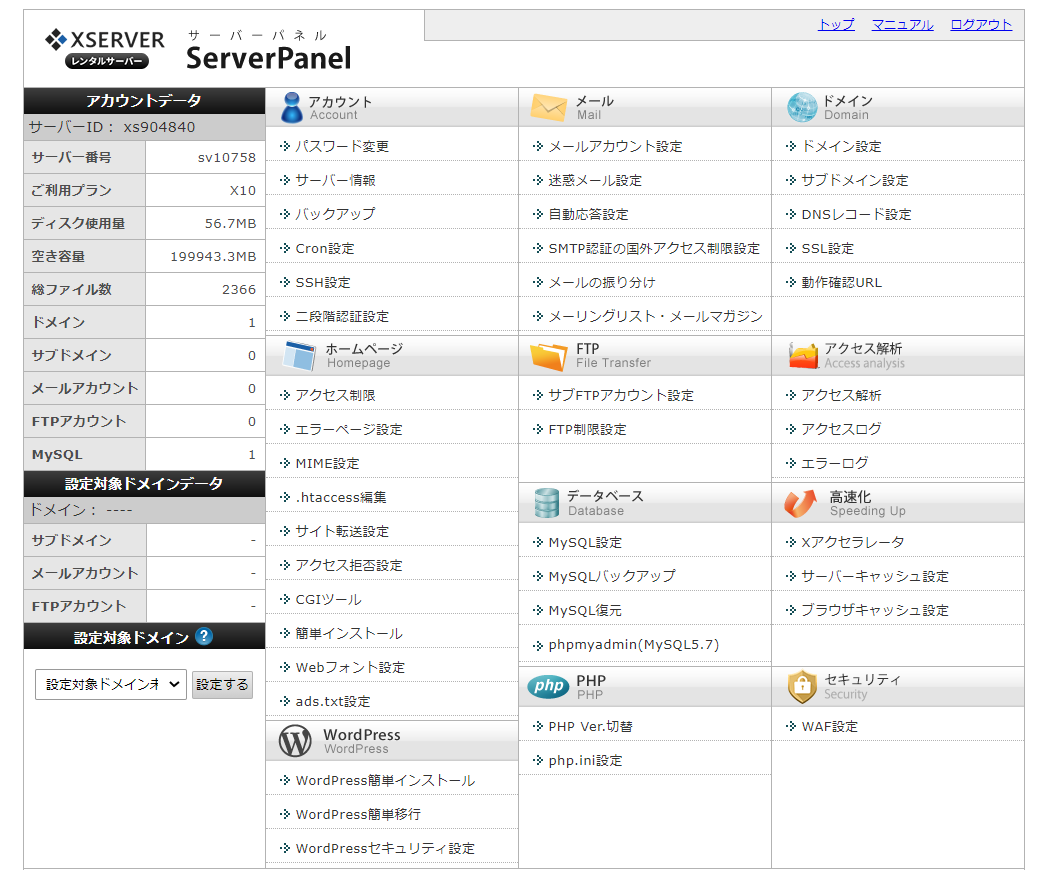Open メールアカウント設定

(615, 146)
